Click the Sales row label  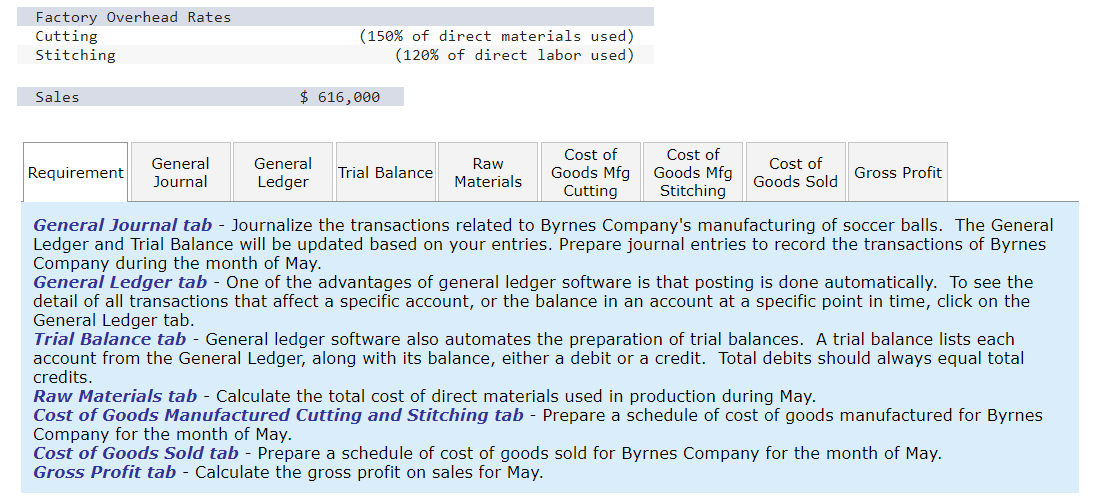pyautogui.click(x=58, y=97)
